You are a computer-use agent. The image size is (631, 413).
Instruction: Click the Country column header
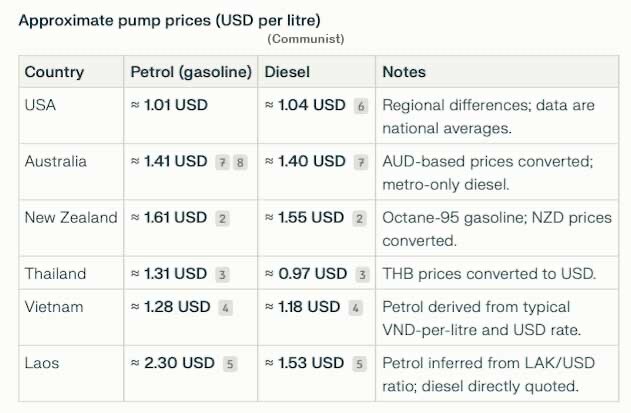pos(54,72)
